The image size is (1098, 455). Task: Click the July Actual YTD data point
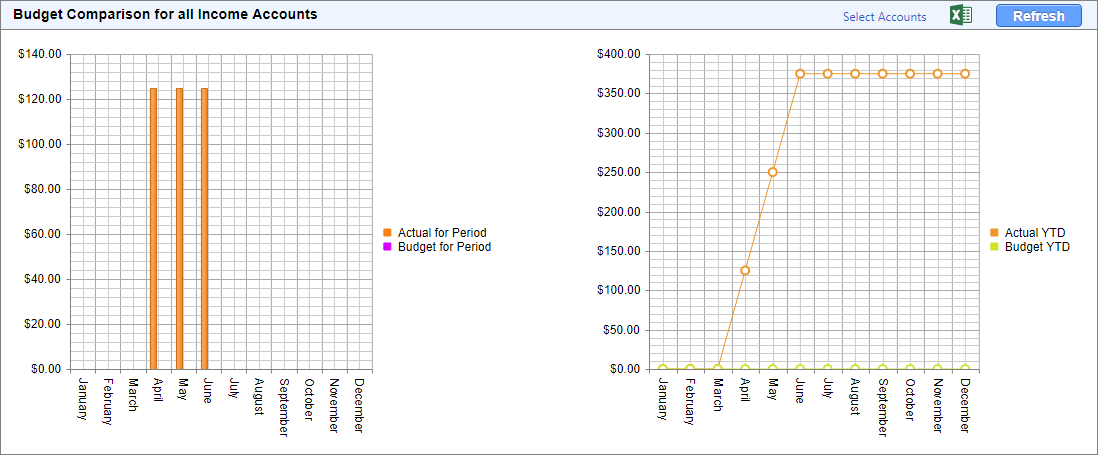point(827,74)
